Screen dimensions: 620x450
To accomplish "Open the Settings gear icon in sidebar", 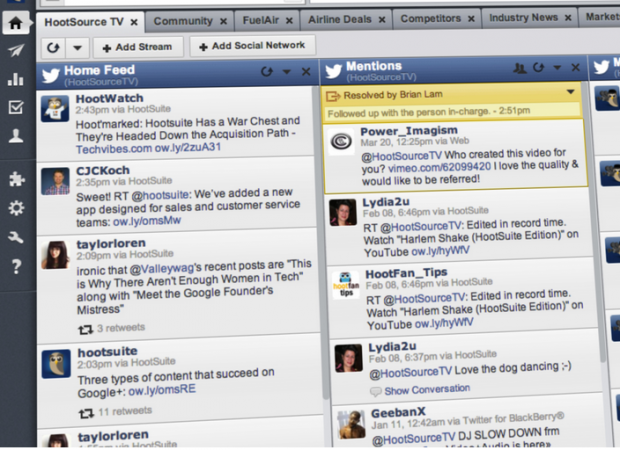I will [x=16, y=208].
